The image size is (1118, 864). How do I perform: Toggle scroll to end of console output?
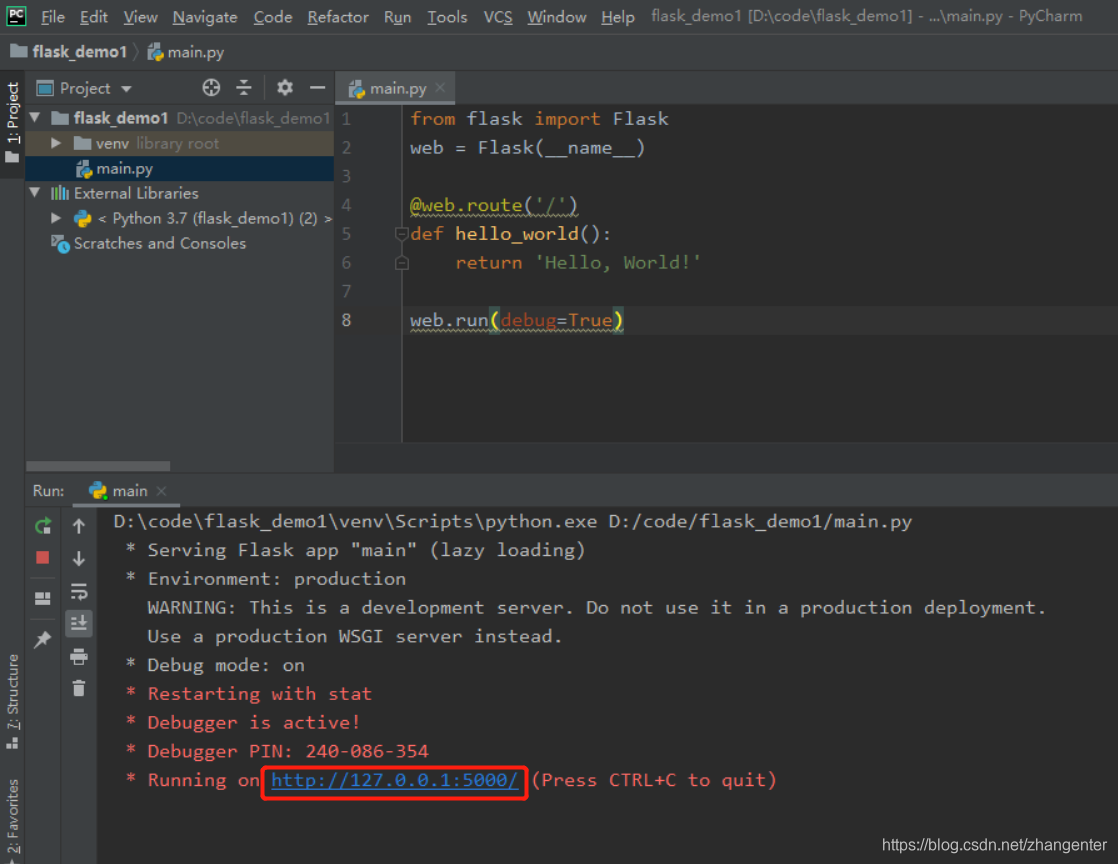pos(79,623)
